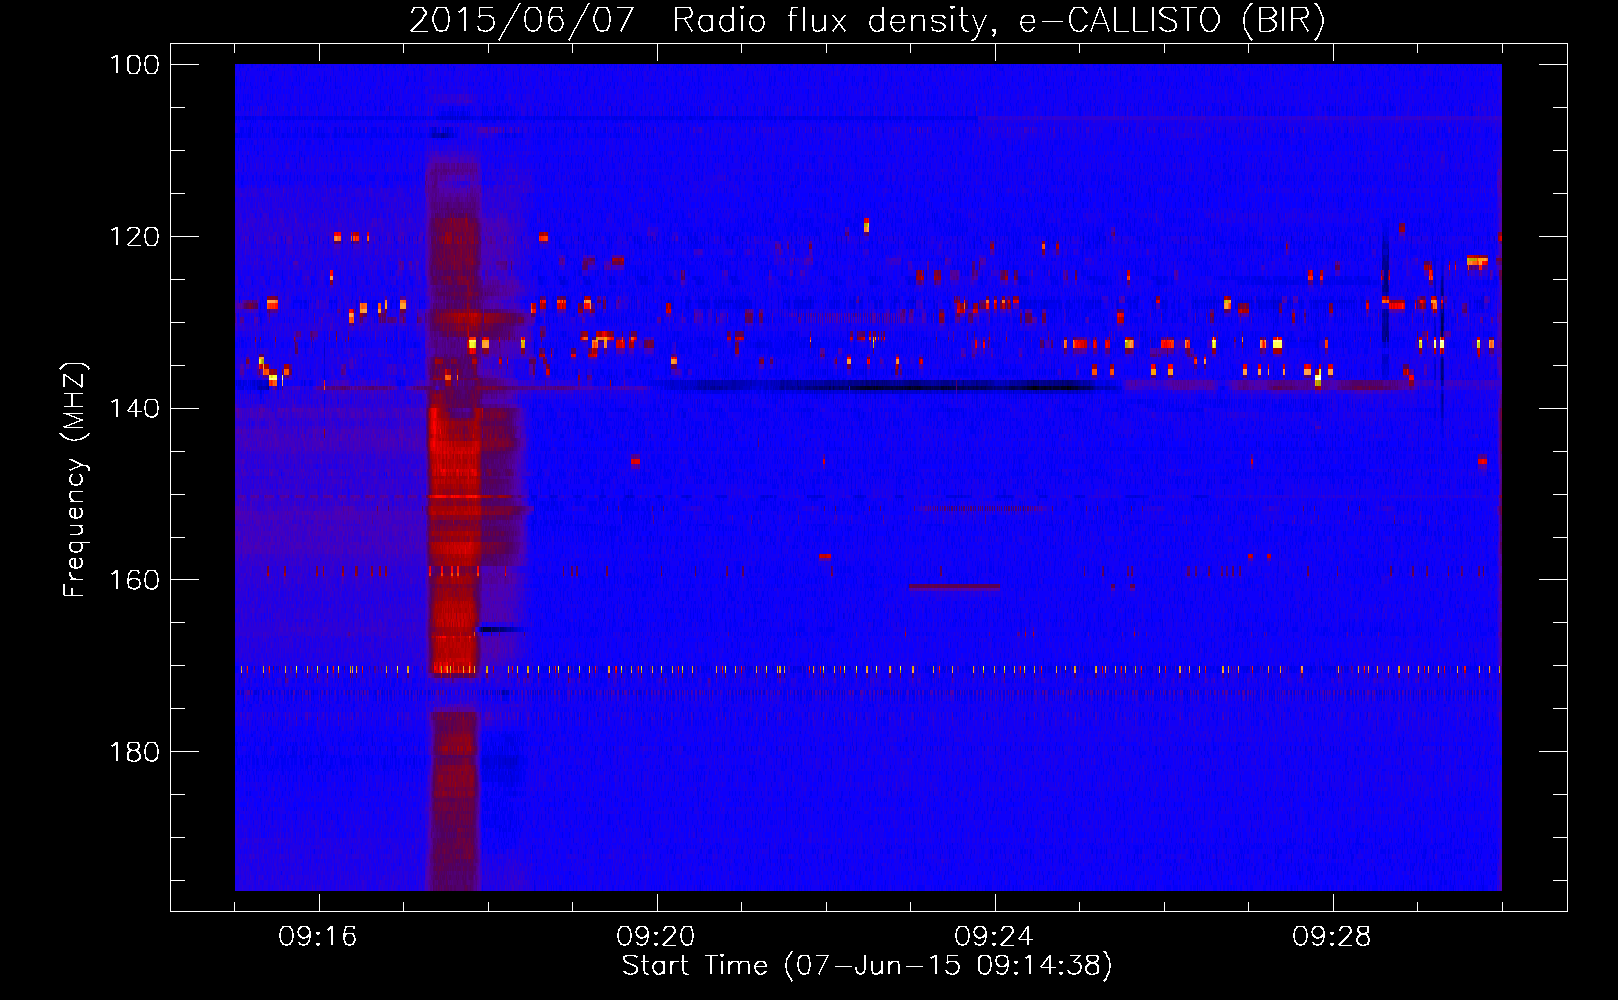
Task: Click the "Frequency (MHZ)" axis label
Action: point(75,479)
